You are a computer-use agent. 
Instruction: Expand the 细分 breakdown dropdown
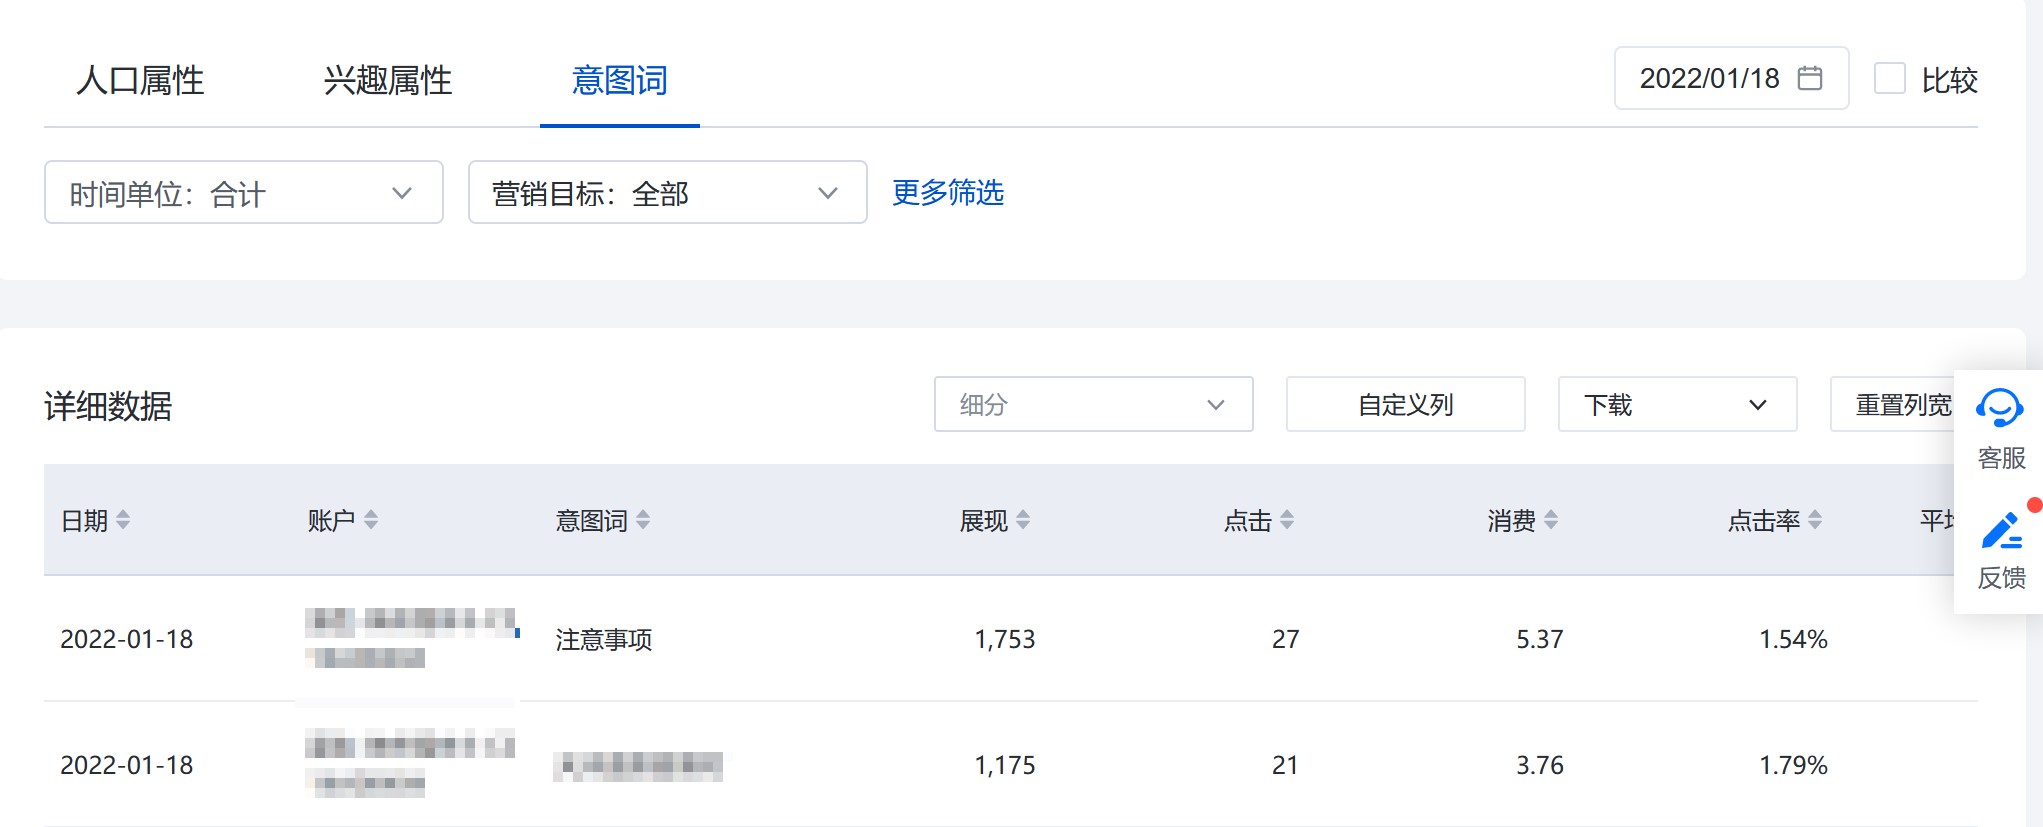[1093, 404]
